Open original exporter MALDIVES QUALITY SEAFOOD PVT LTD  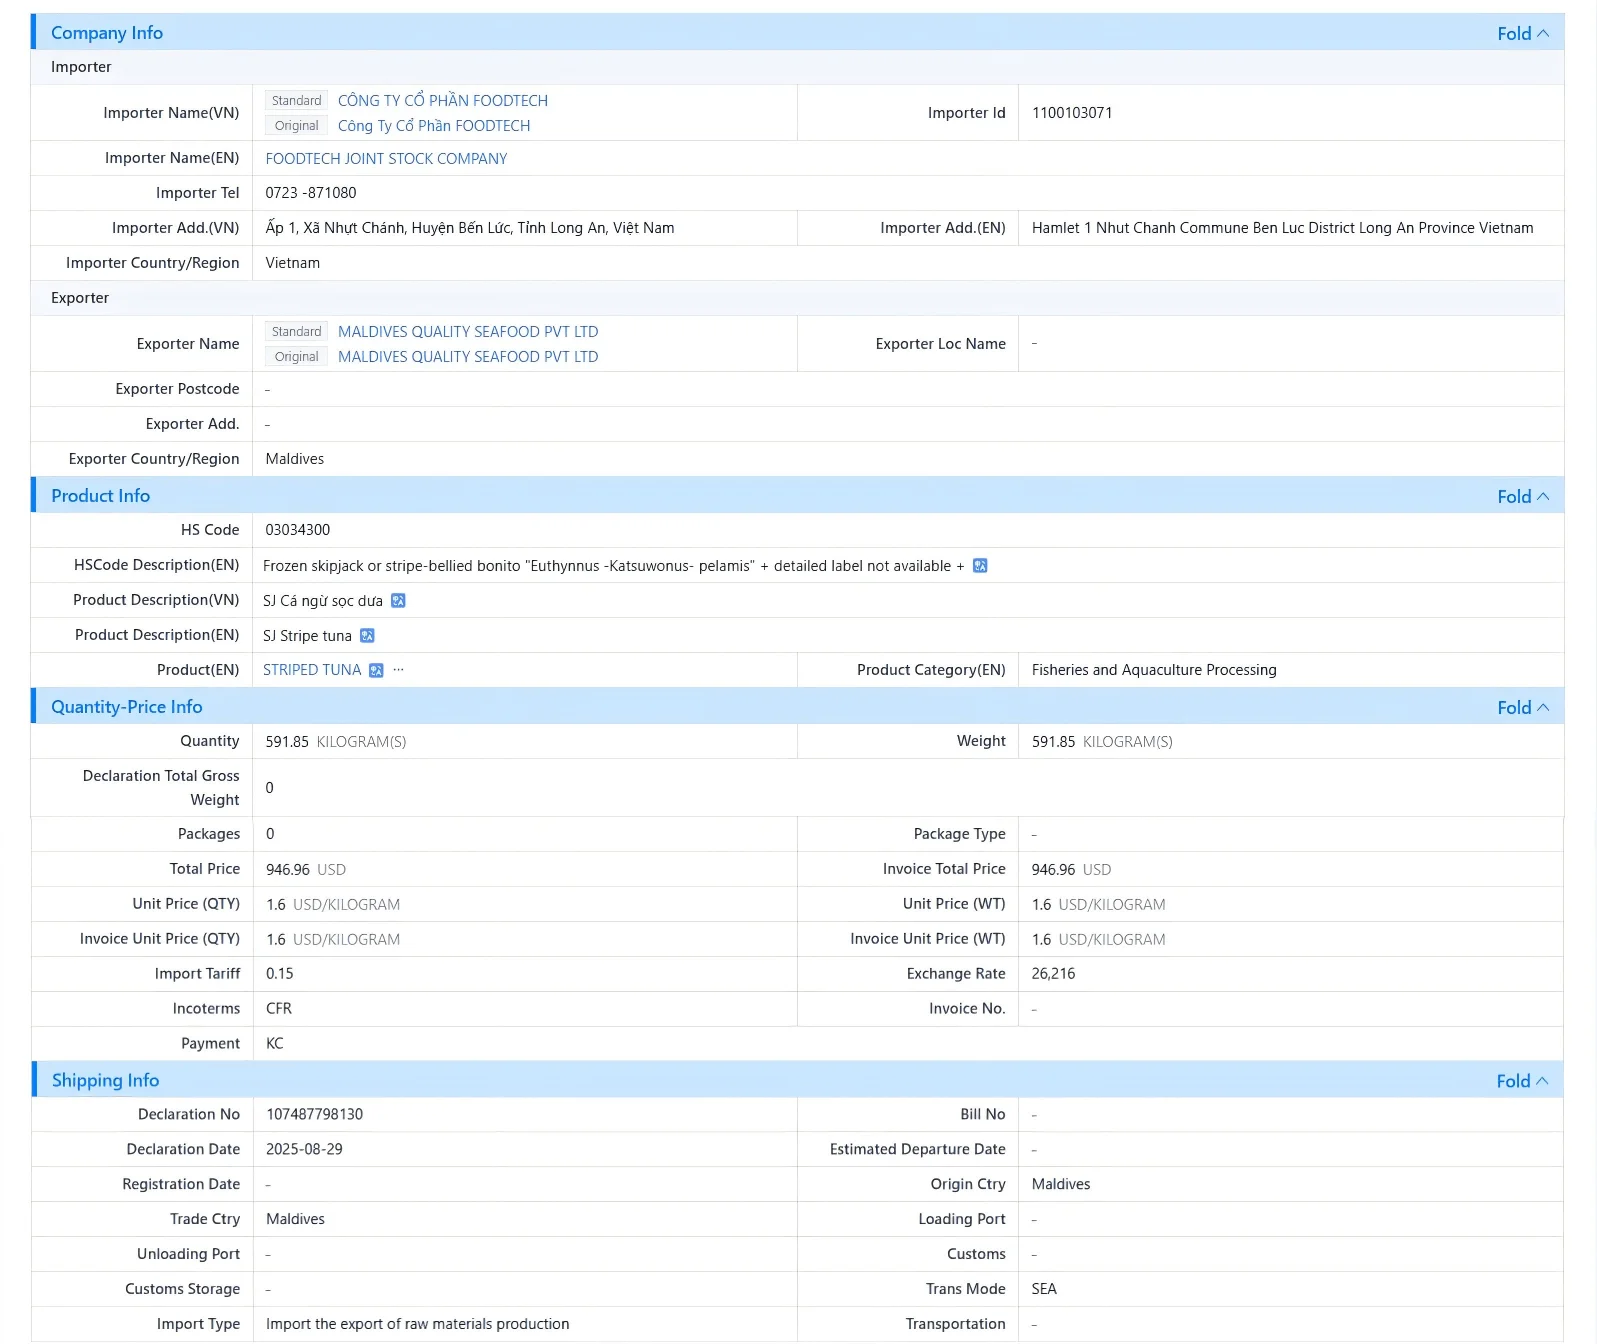click(x=468, y=357)
